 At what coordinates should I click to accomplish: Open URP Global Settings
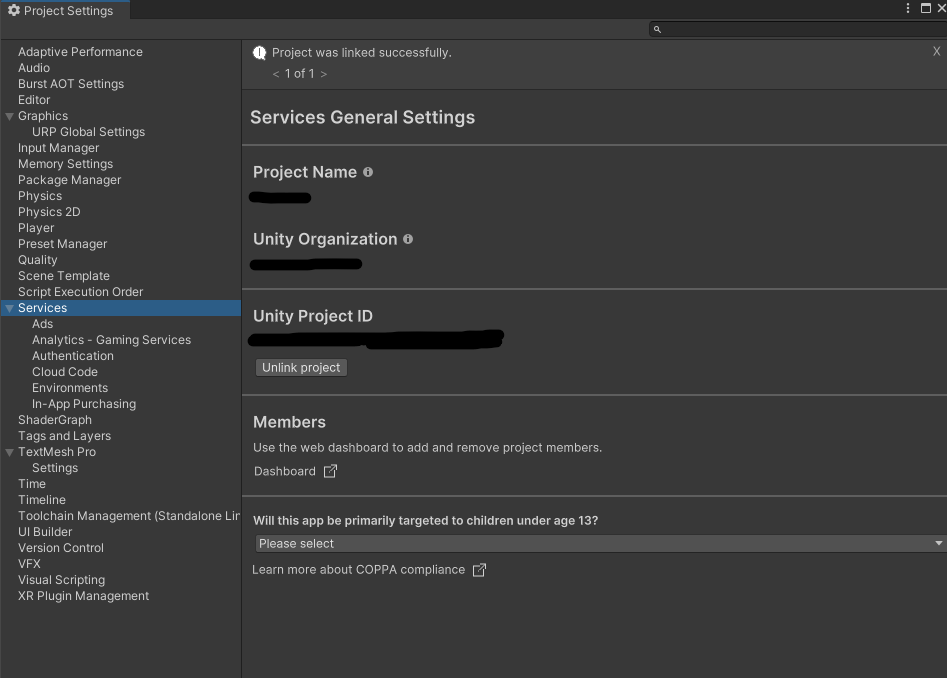[x=88, y=132]
